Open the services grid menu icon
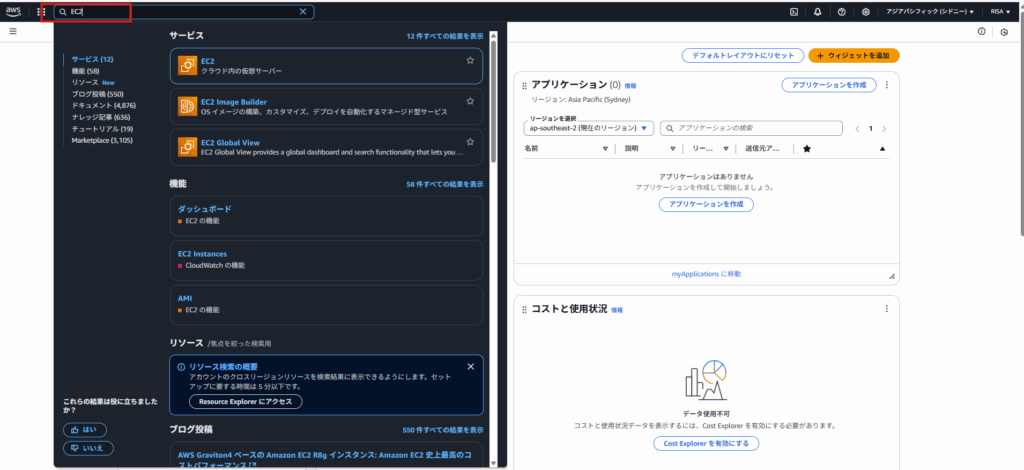The height and width of the screenshot is (470, 1024). point(41,12)
